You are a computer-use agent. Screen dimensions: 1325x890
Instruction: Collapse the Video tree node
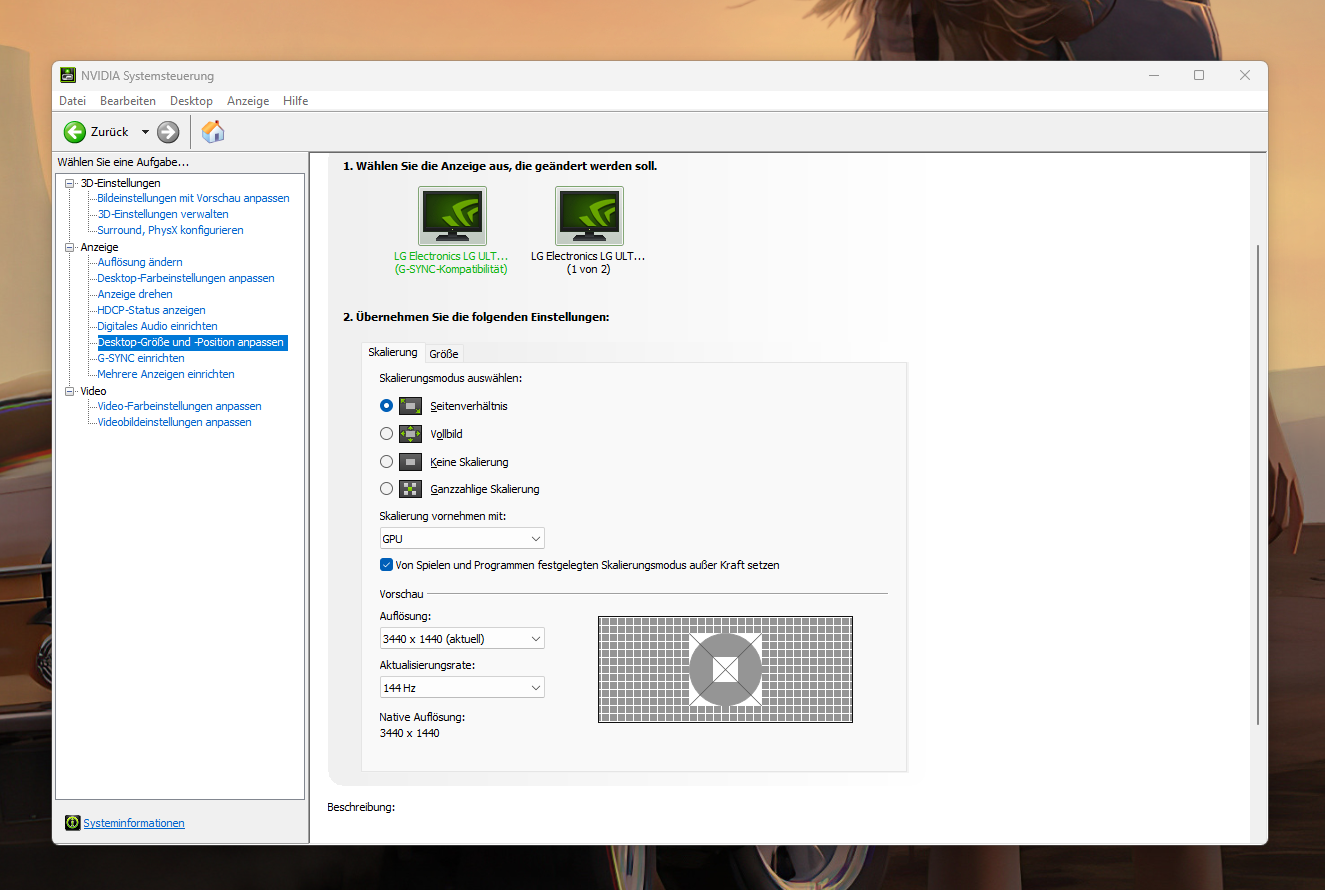click(x=70, y=391)
